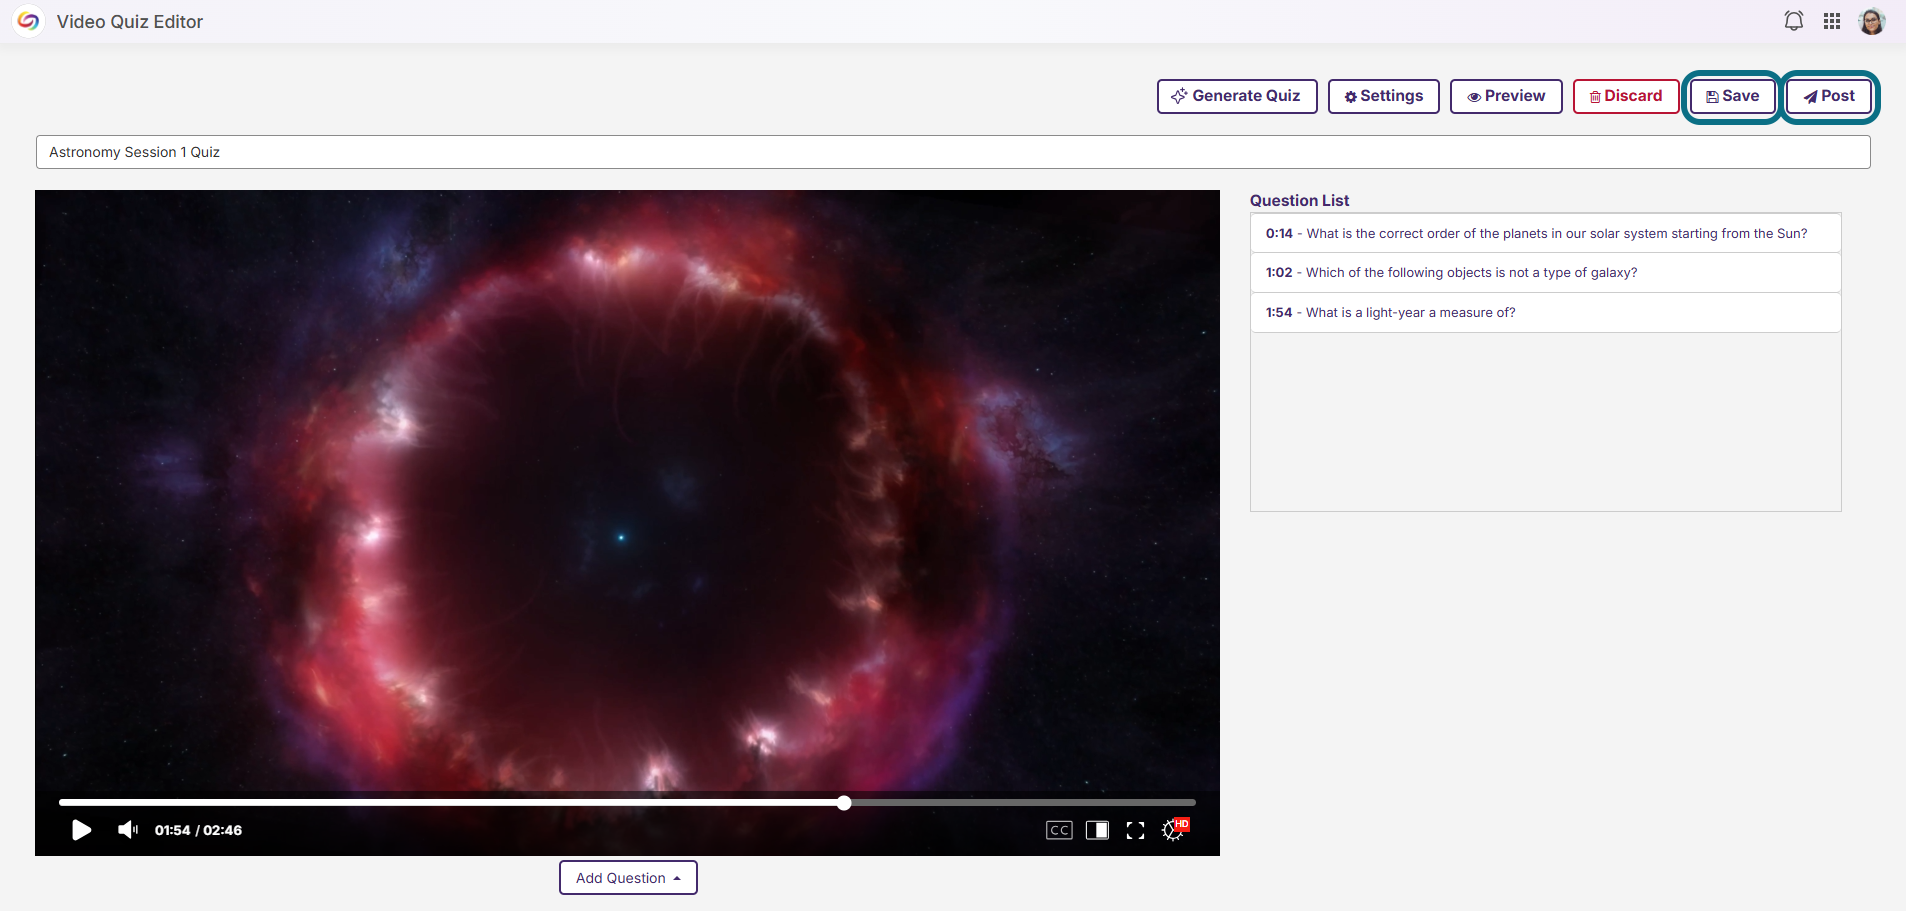This screenshot has width=1906, height=911.
Task: Mute the video volume
Action: click(128, 830)
